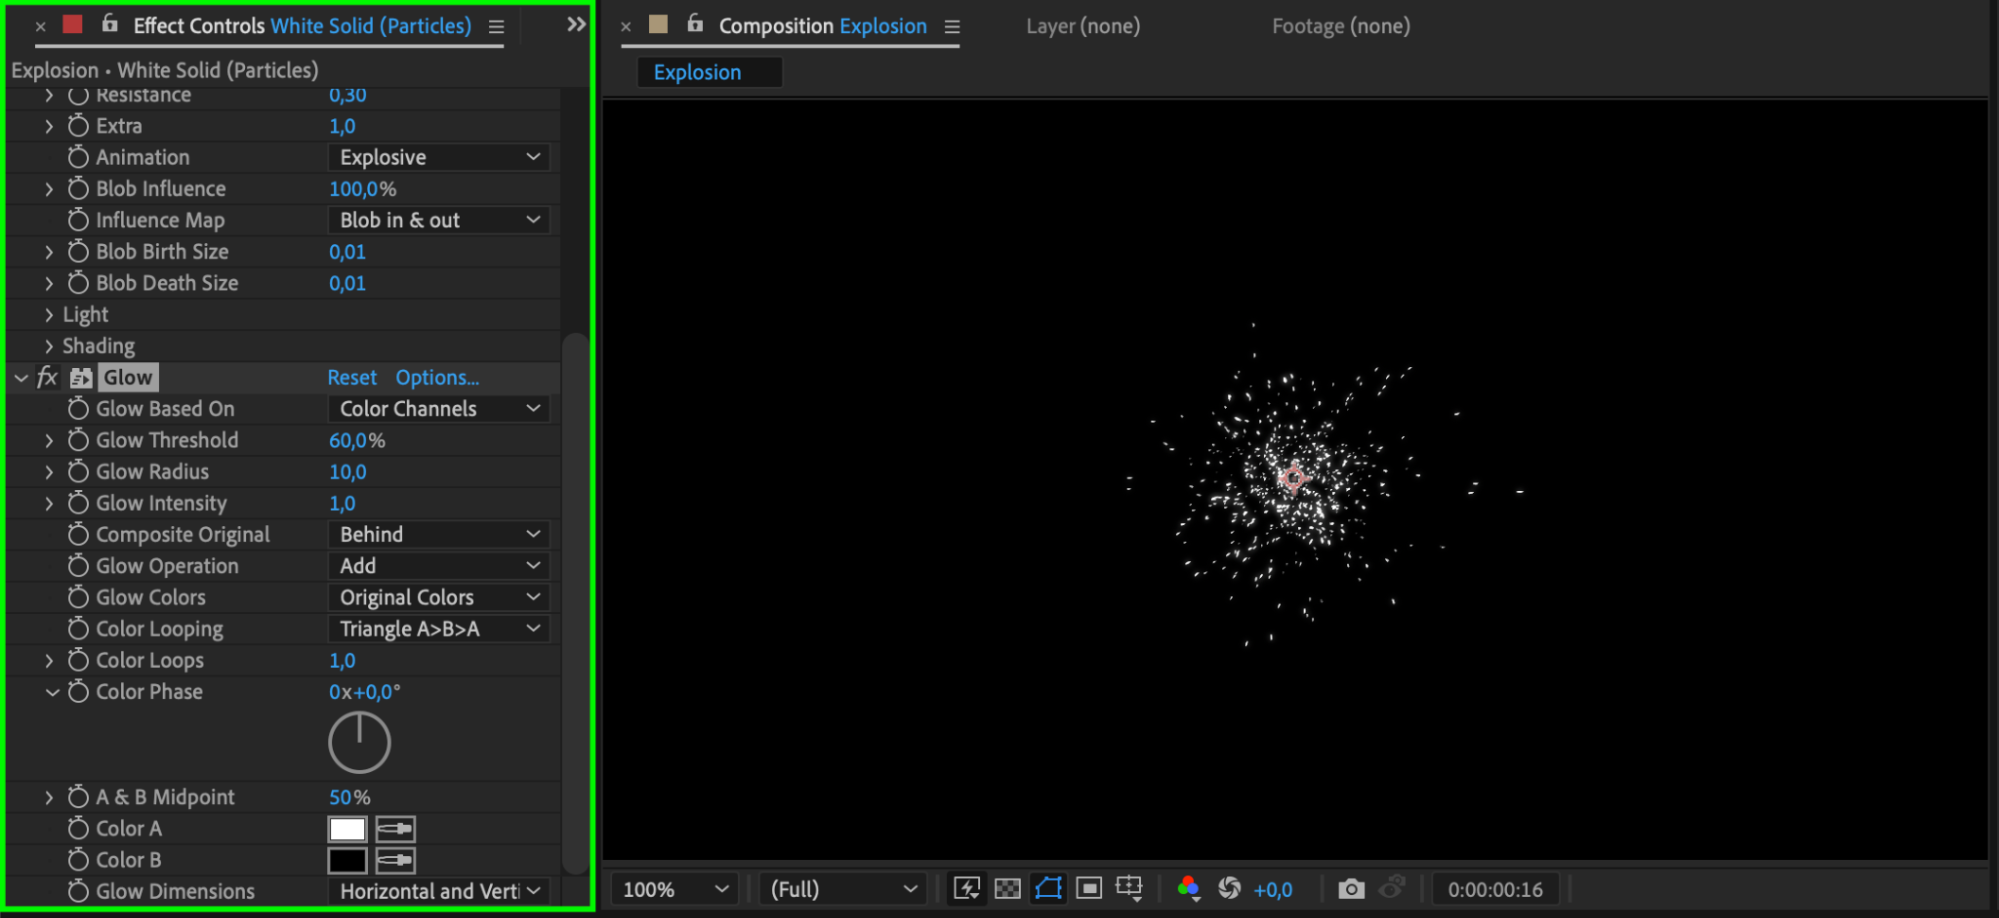Image resolution: width=1999 pixels, height=918 pixels.
Task: Open Glow Options link
Action: click(437, 378)
